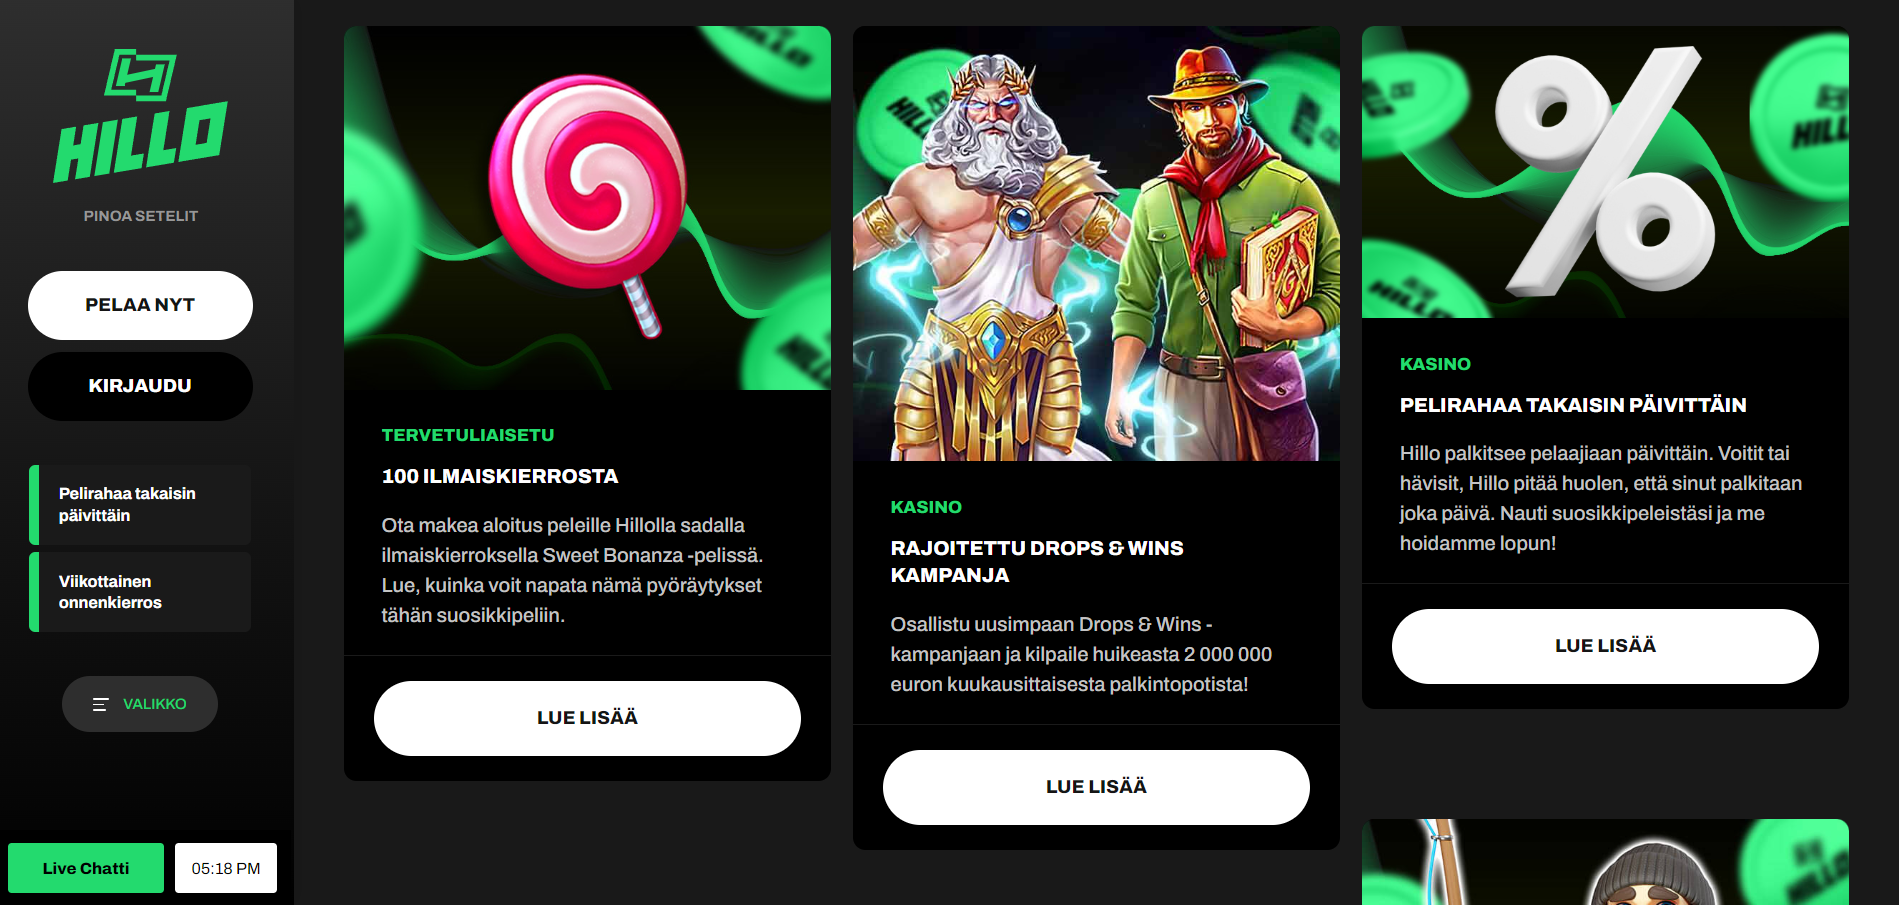Click the PELIRAHAA TAKAISIN PÄIVITTÄIN card heading
Image resolution: width=1900 pixels, height=905 pixels.
(x=1573, y=405)
